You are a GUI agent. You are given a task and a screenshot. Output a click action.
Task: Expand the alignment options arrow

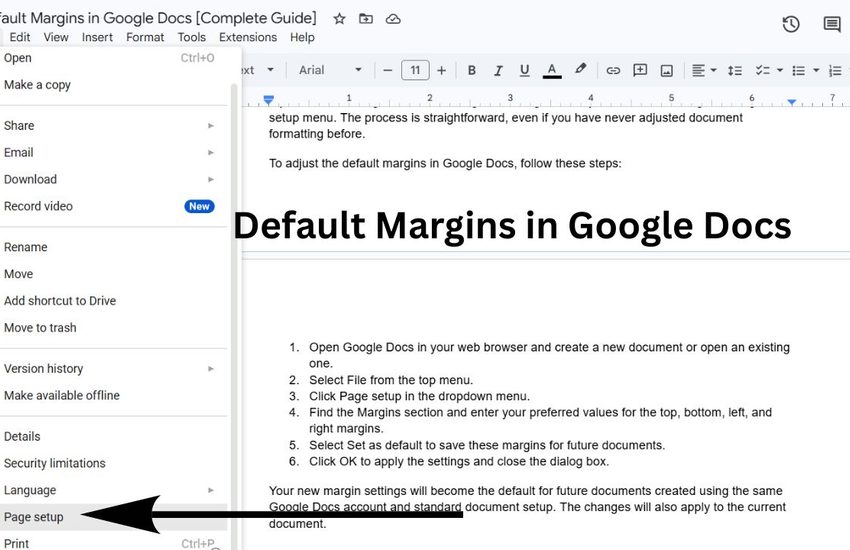point(713,70)
